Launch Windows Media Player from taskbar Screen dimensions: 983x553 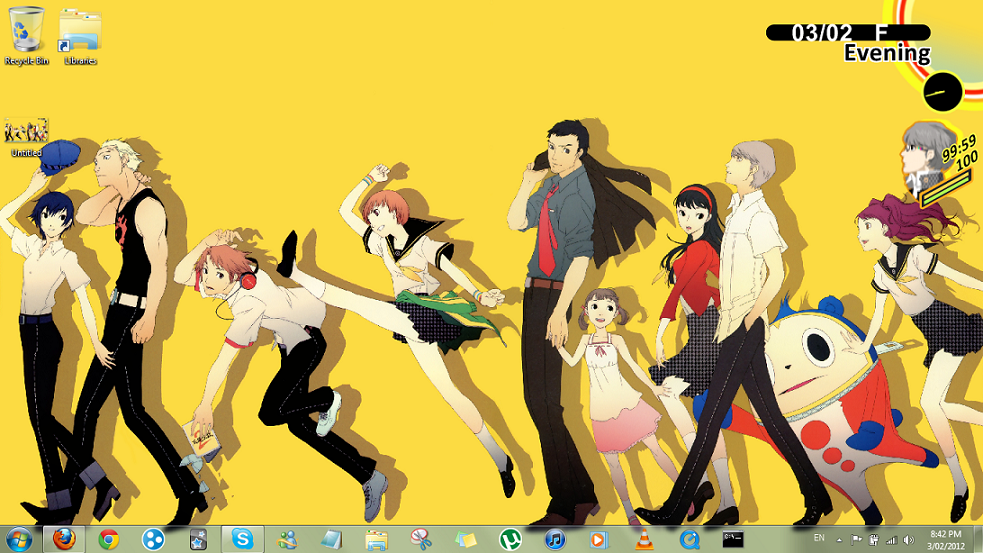coord(599,539)
